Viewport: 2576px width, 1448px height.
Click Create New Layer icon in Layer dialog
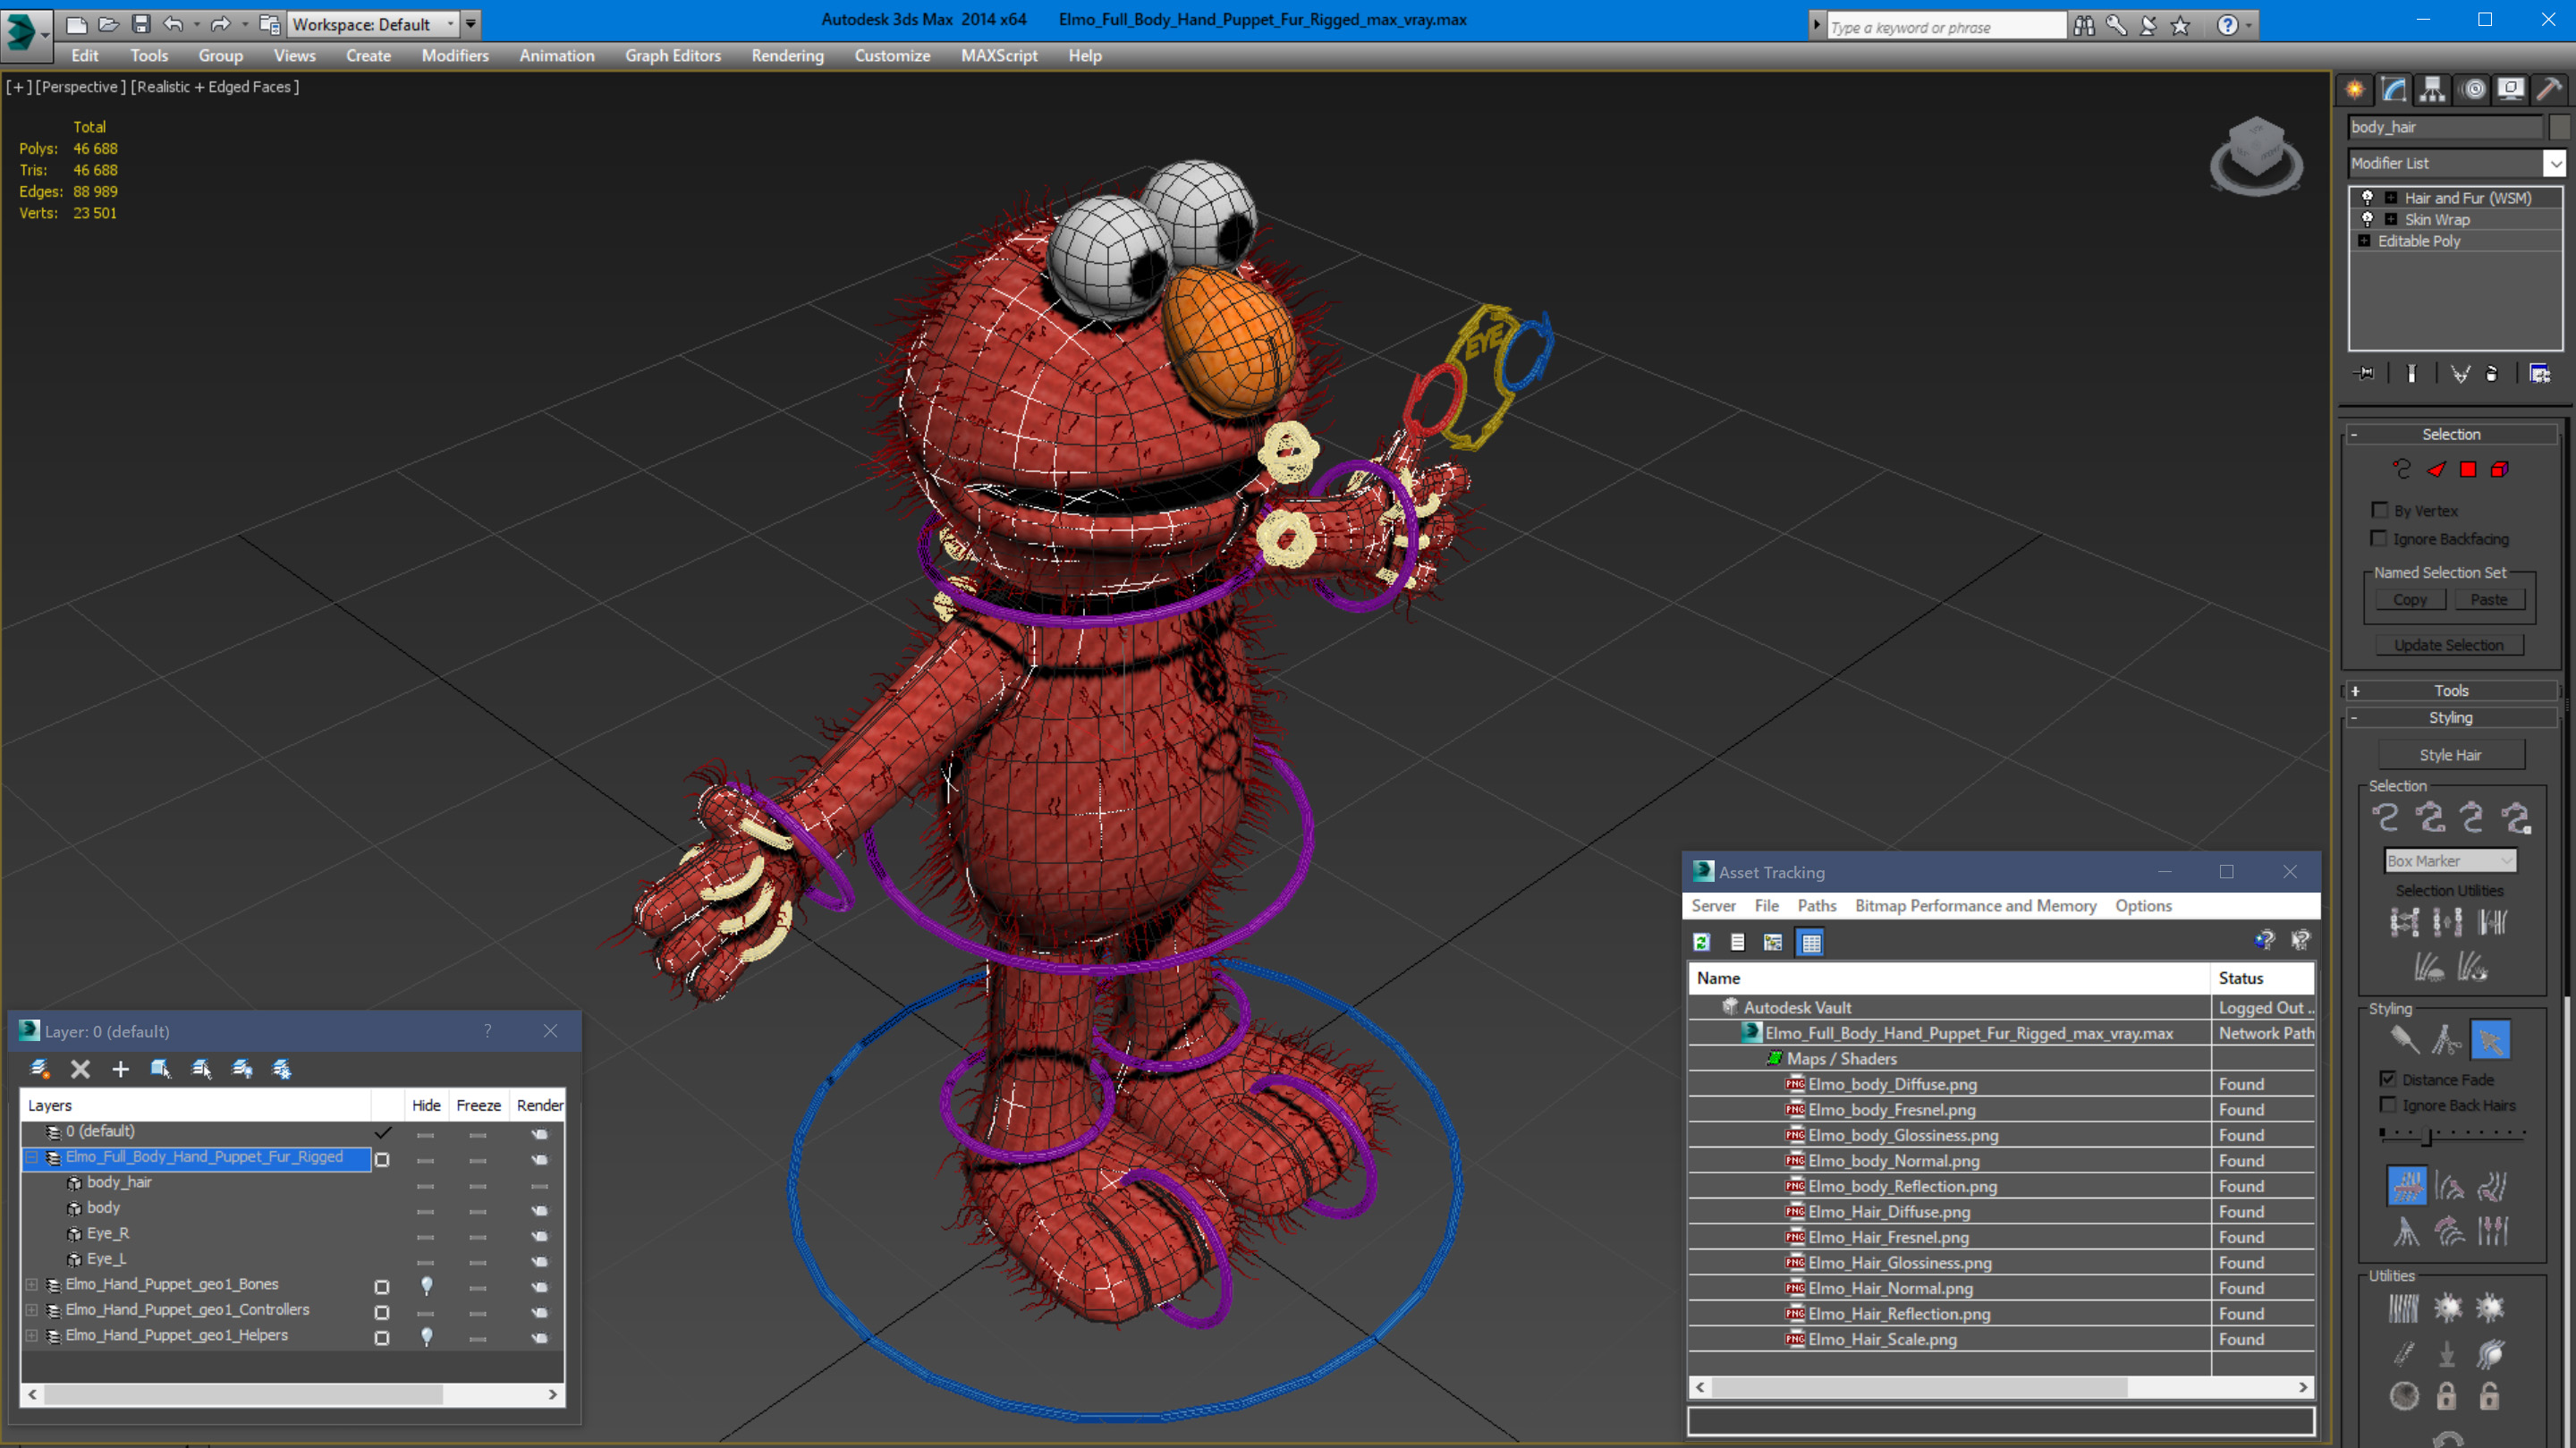tap(40, 1069)
